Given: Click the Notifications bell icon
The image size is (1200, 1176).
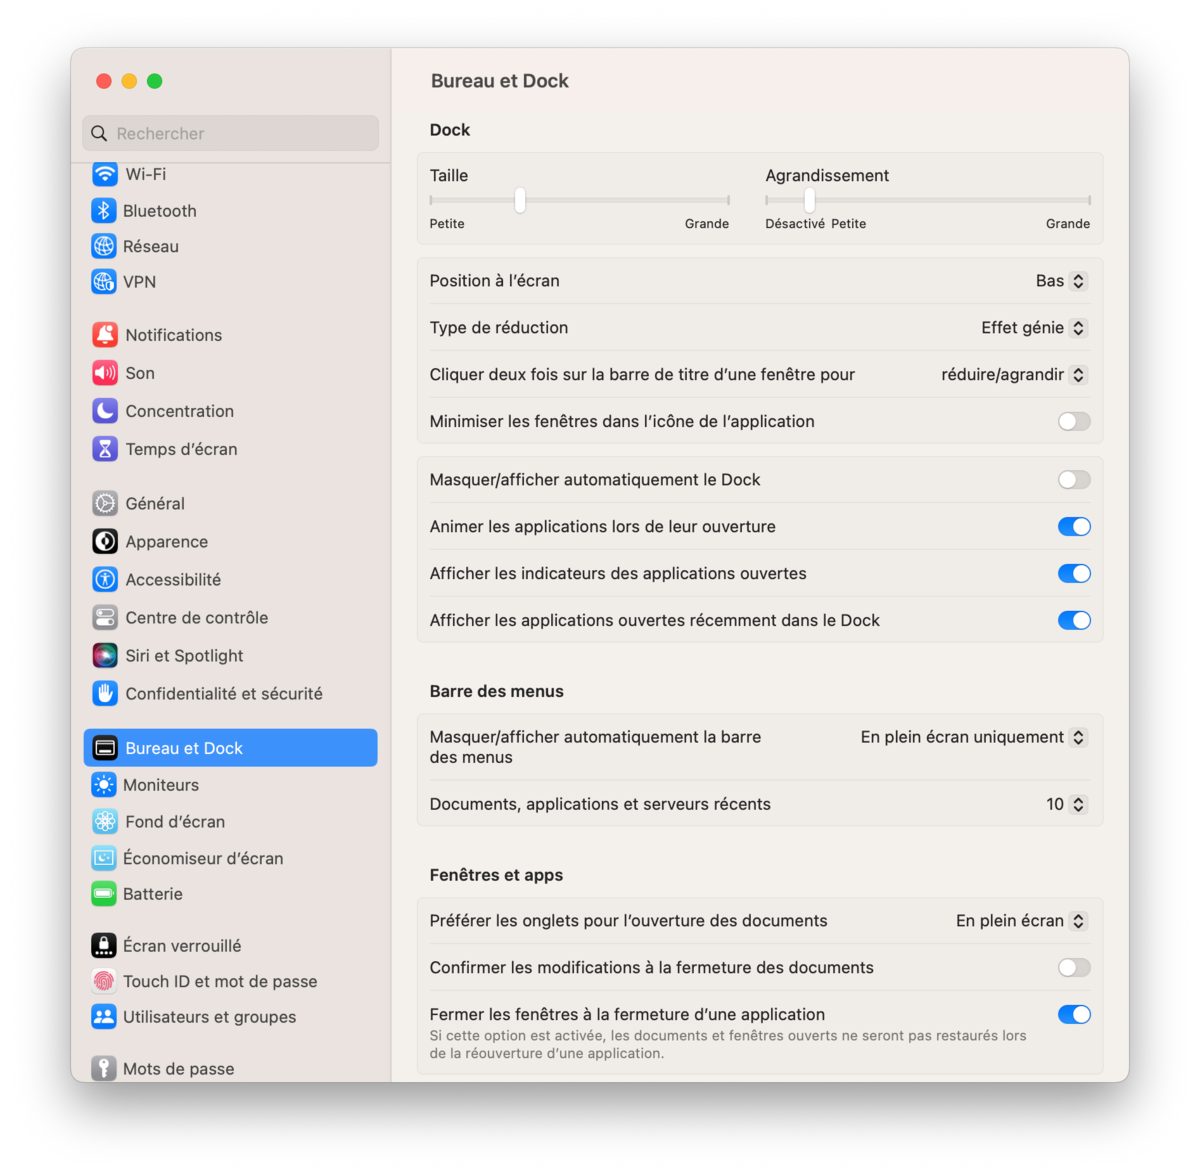Looking at the screenshot, I should pyautogui.click(x=105, y=335).
